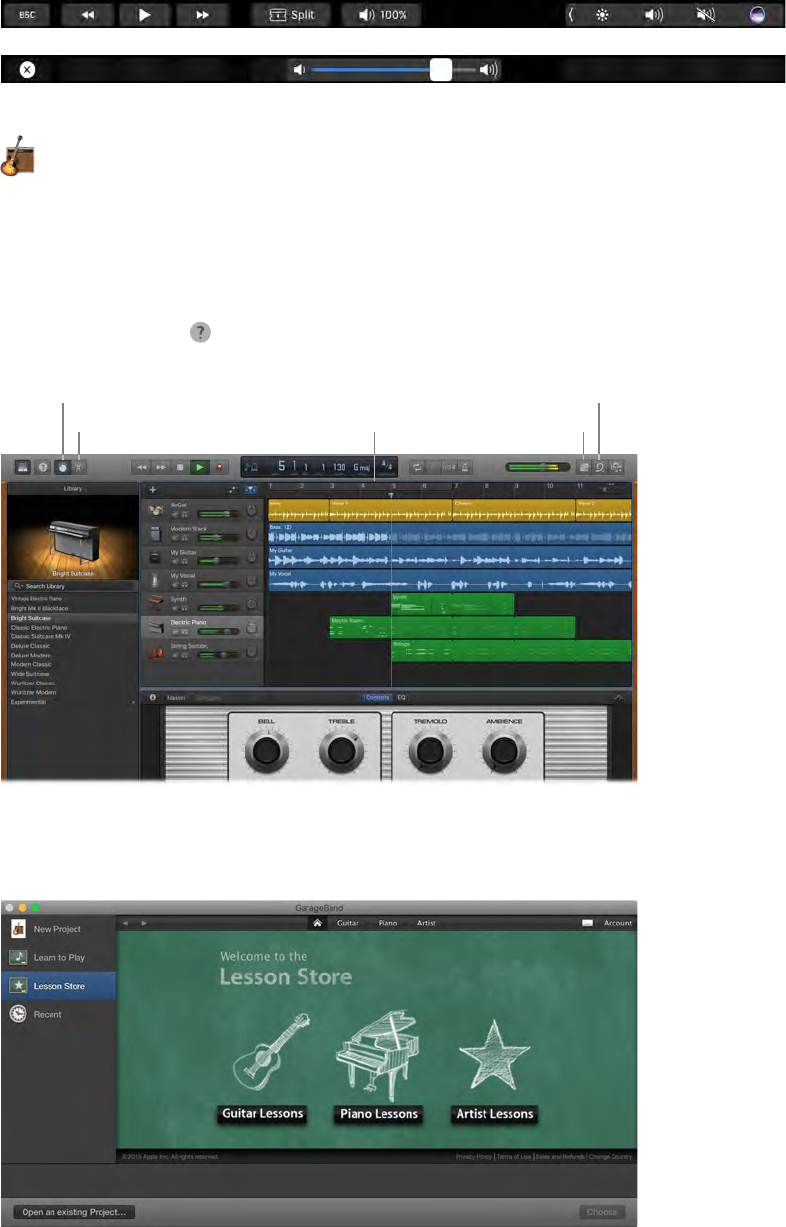Screen dimensions: 786x1227
Task: Tap volume icon in Touch Bar control strip
Action: pos(654,15)
